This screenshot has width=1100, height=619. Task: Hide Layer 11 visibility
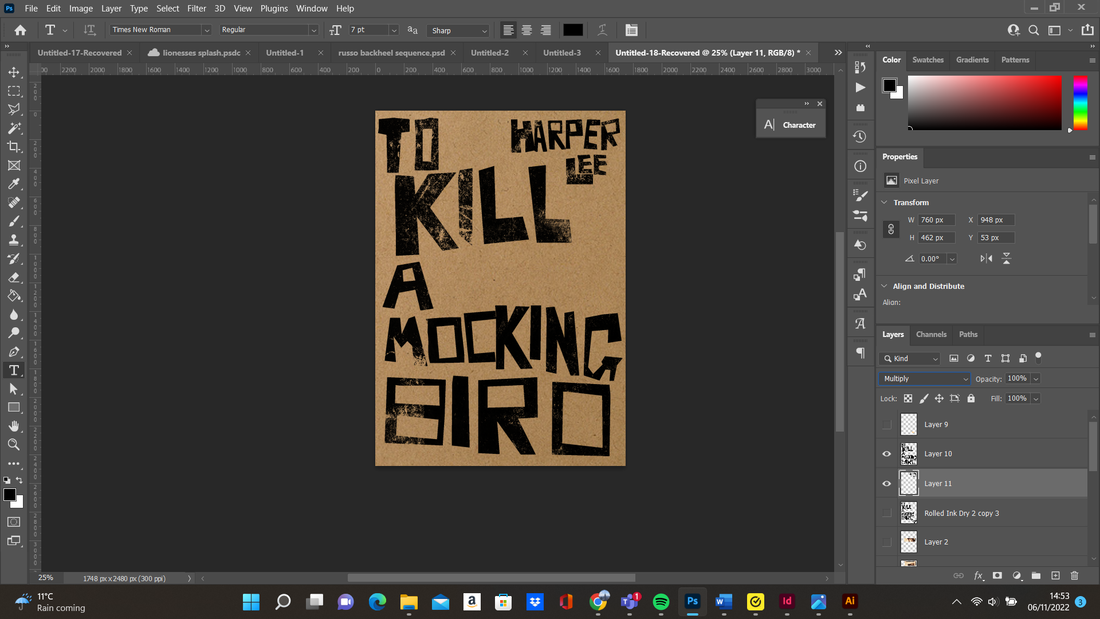pyautogui.click(x=887, y=484)
